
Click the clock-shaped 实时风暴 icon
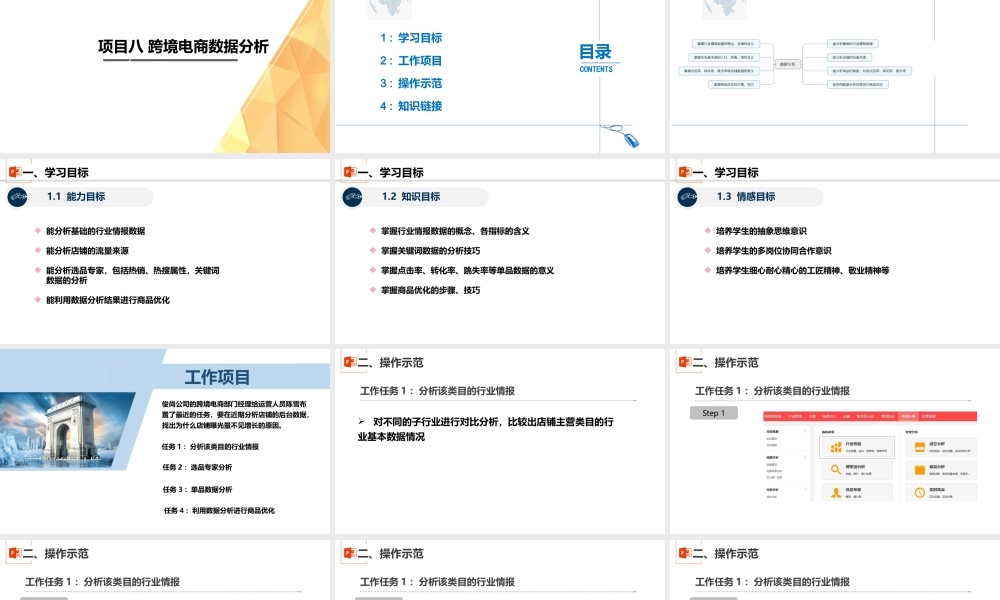point(920,491)
